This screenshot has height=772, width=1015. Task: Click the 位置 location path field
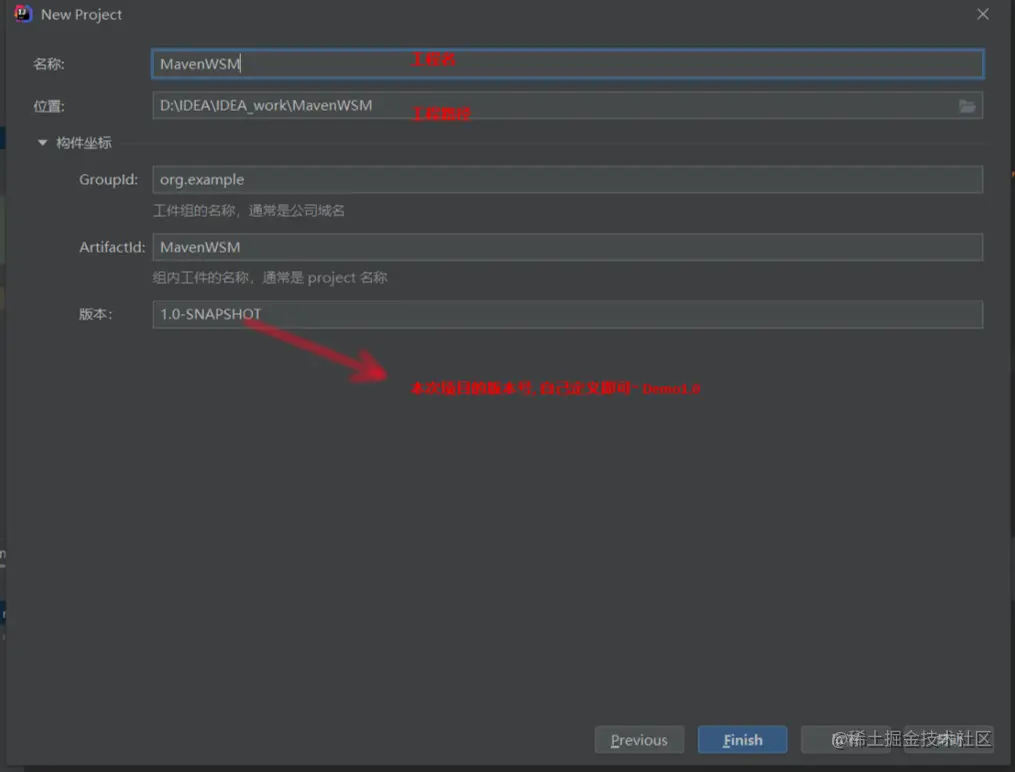point(568,105)
